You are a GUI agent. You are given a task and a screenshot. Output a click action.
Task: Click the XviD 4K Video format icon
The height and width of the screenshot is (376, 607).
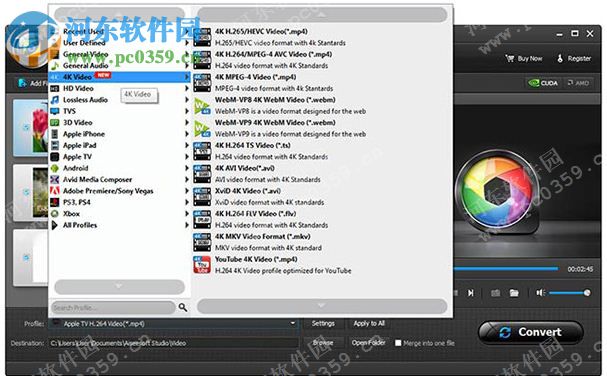tap(202, 197)
